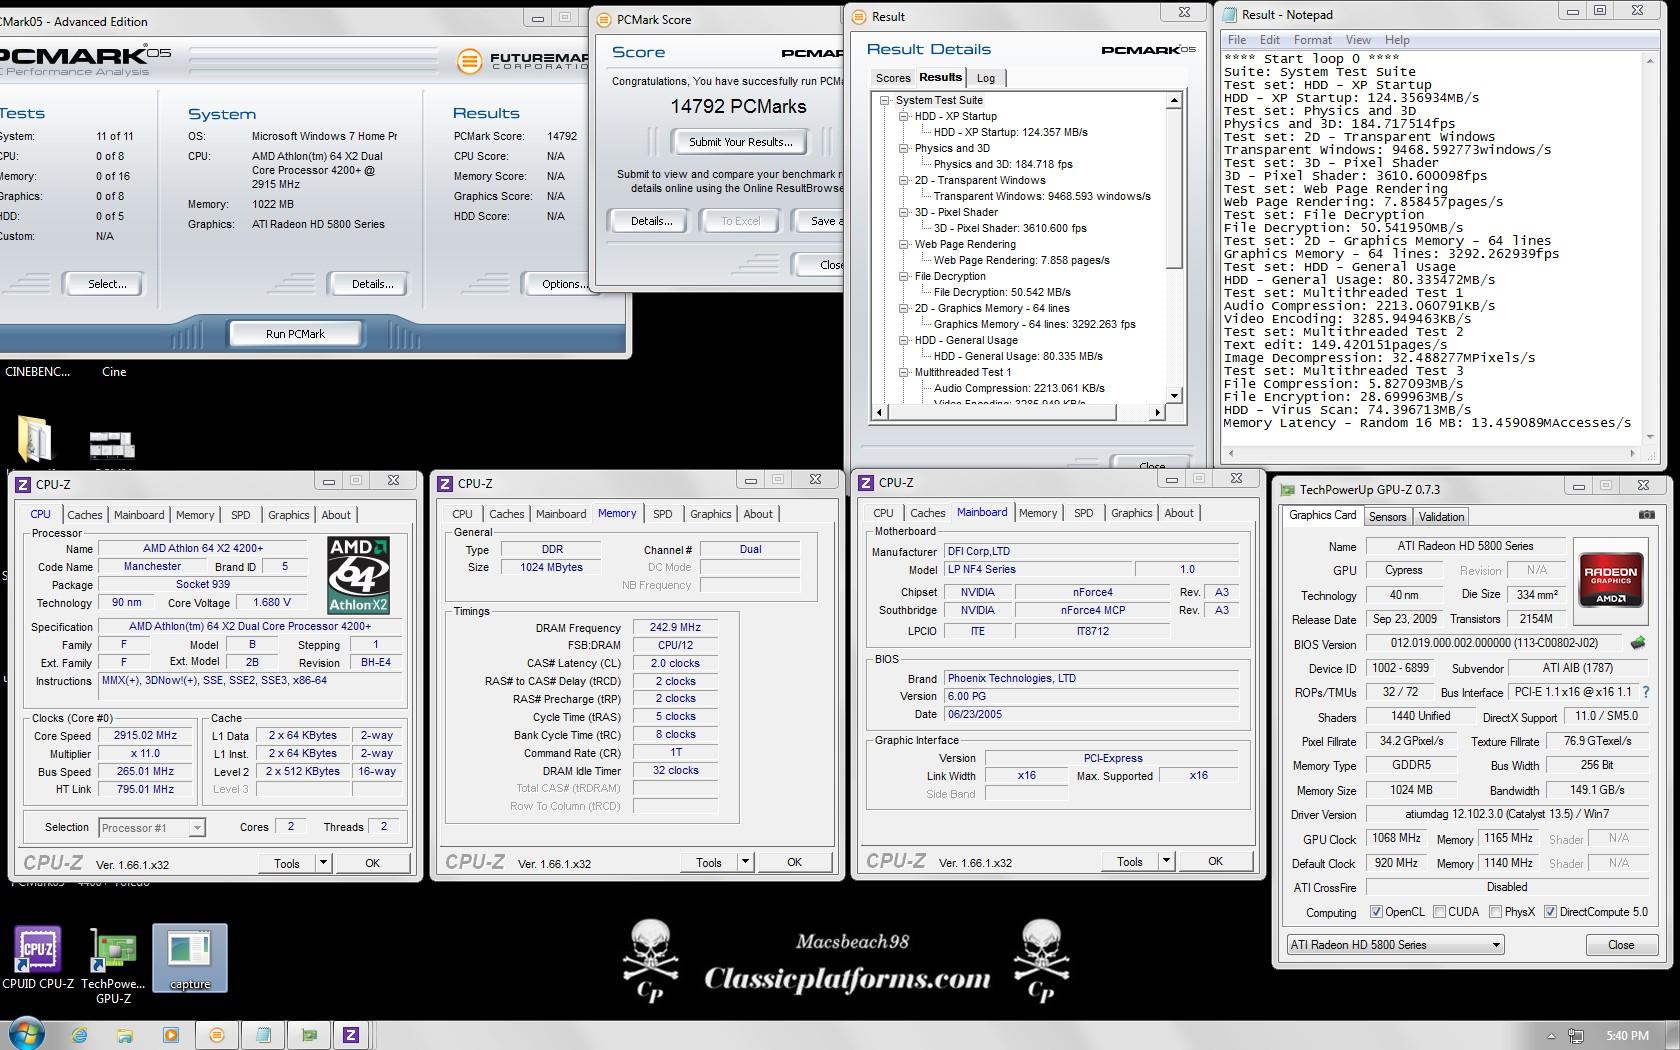Open SPD tab in the Mainboard CPU-Z window
Image resolution: width=1680 pixels, height=1050 pixels.
click(x=1083, y=513)
